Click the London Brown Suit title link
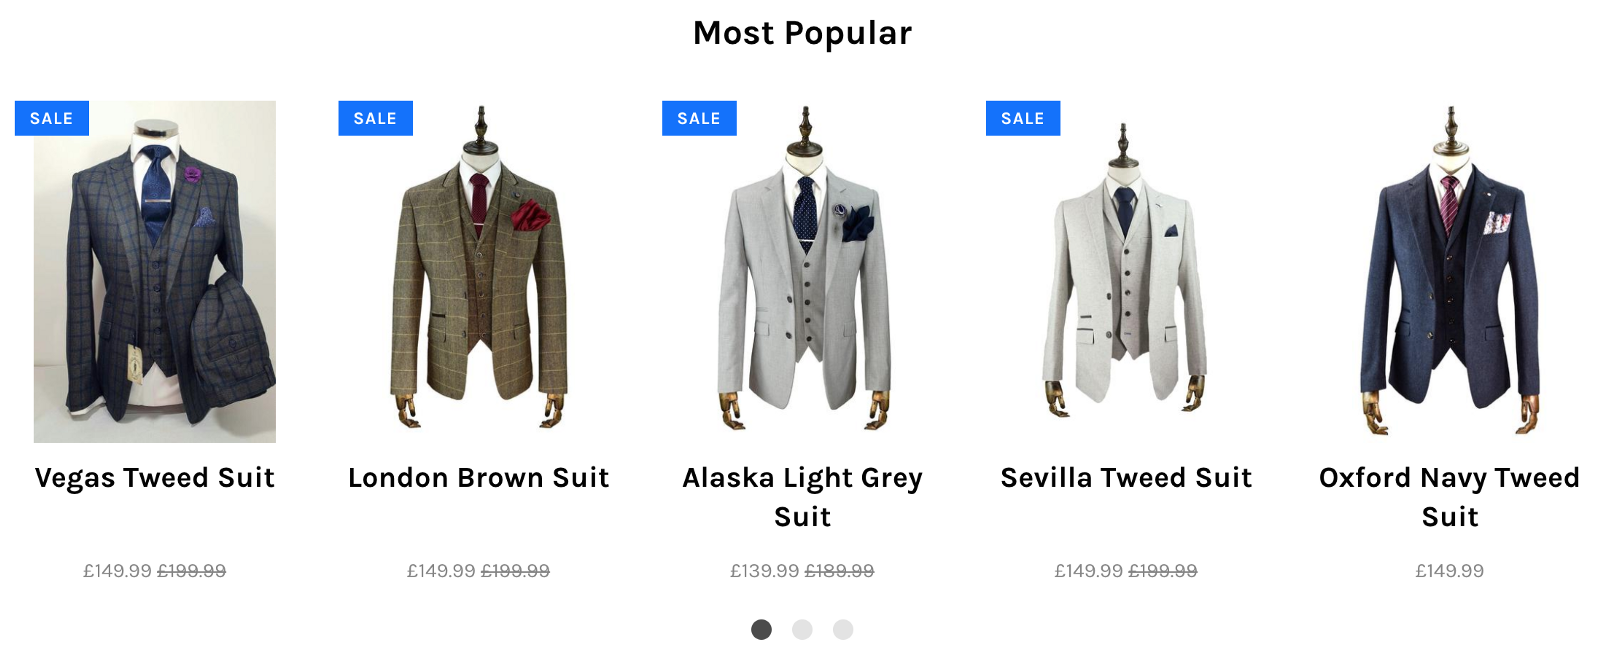1600x663 pixels. (479, 478)
